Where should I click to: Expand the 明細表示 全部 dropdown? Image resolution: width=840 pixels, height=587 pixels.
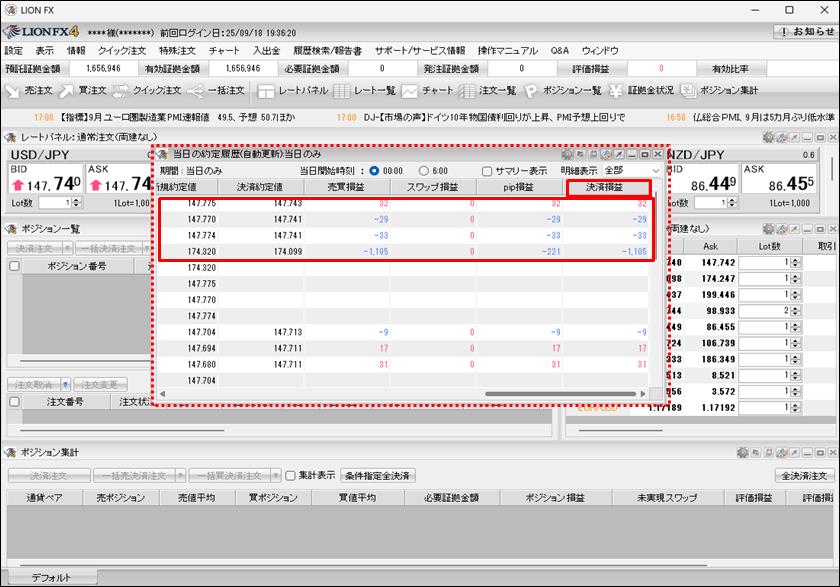631,171
